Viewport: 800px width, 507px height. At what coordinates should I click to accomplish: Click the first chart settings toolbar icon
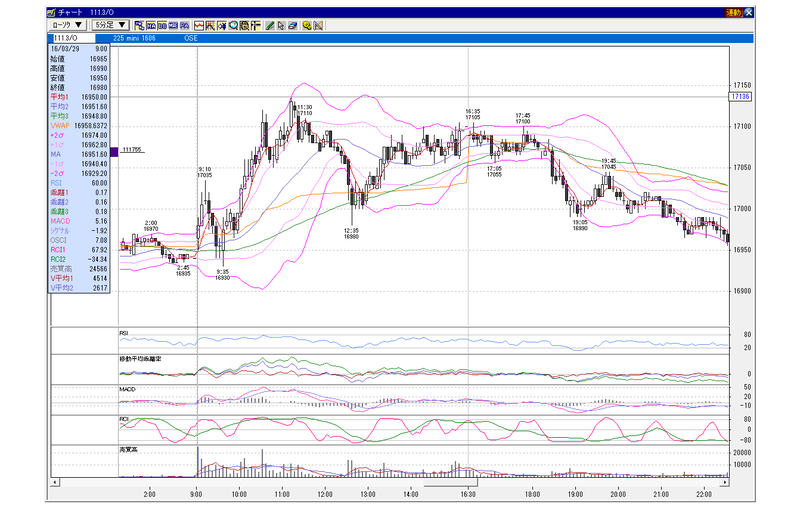(139, 26)
